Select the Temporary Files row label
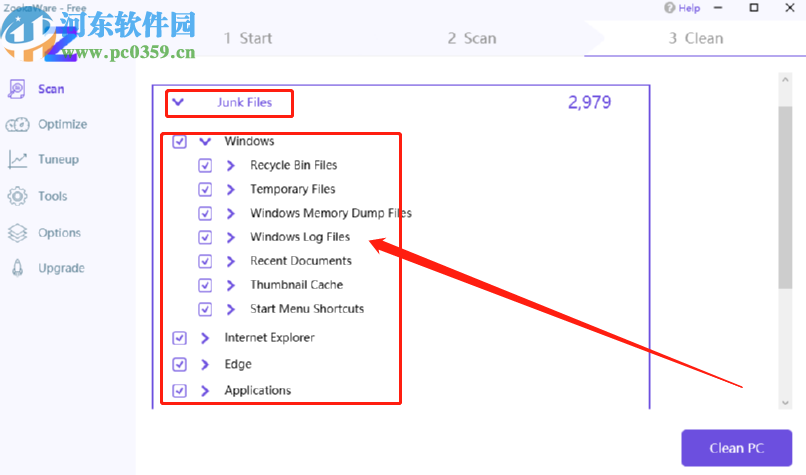This screenshot has height=475, width=806. (292, 189)
